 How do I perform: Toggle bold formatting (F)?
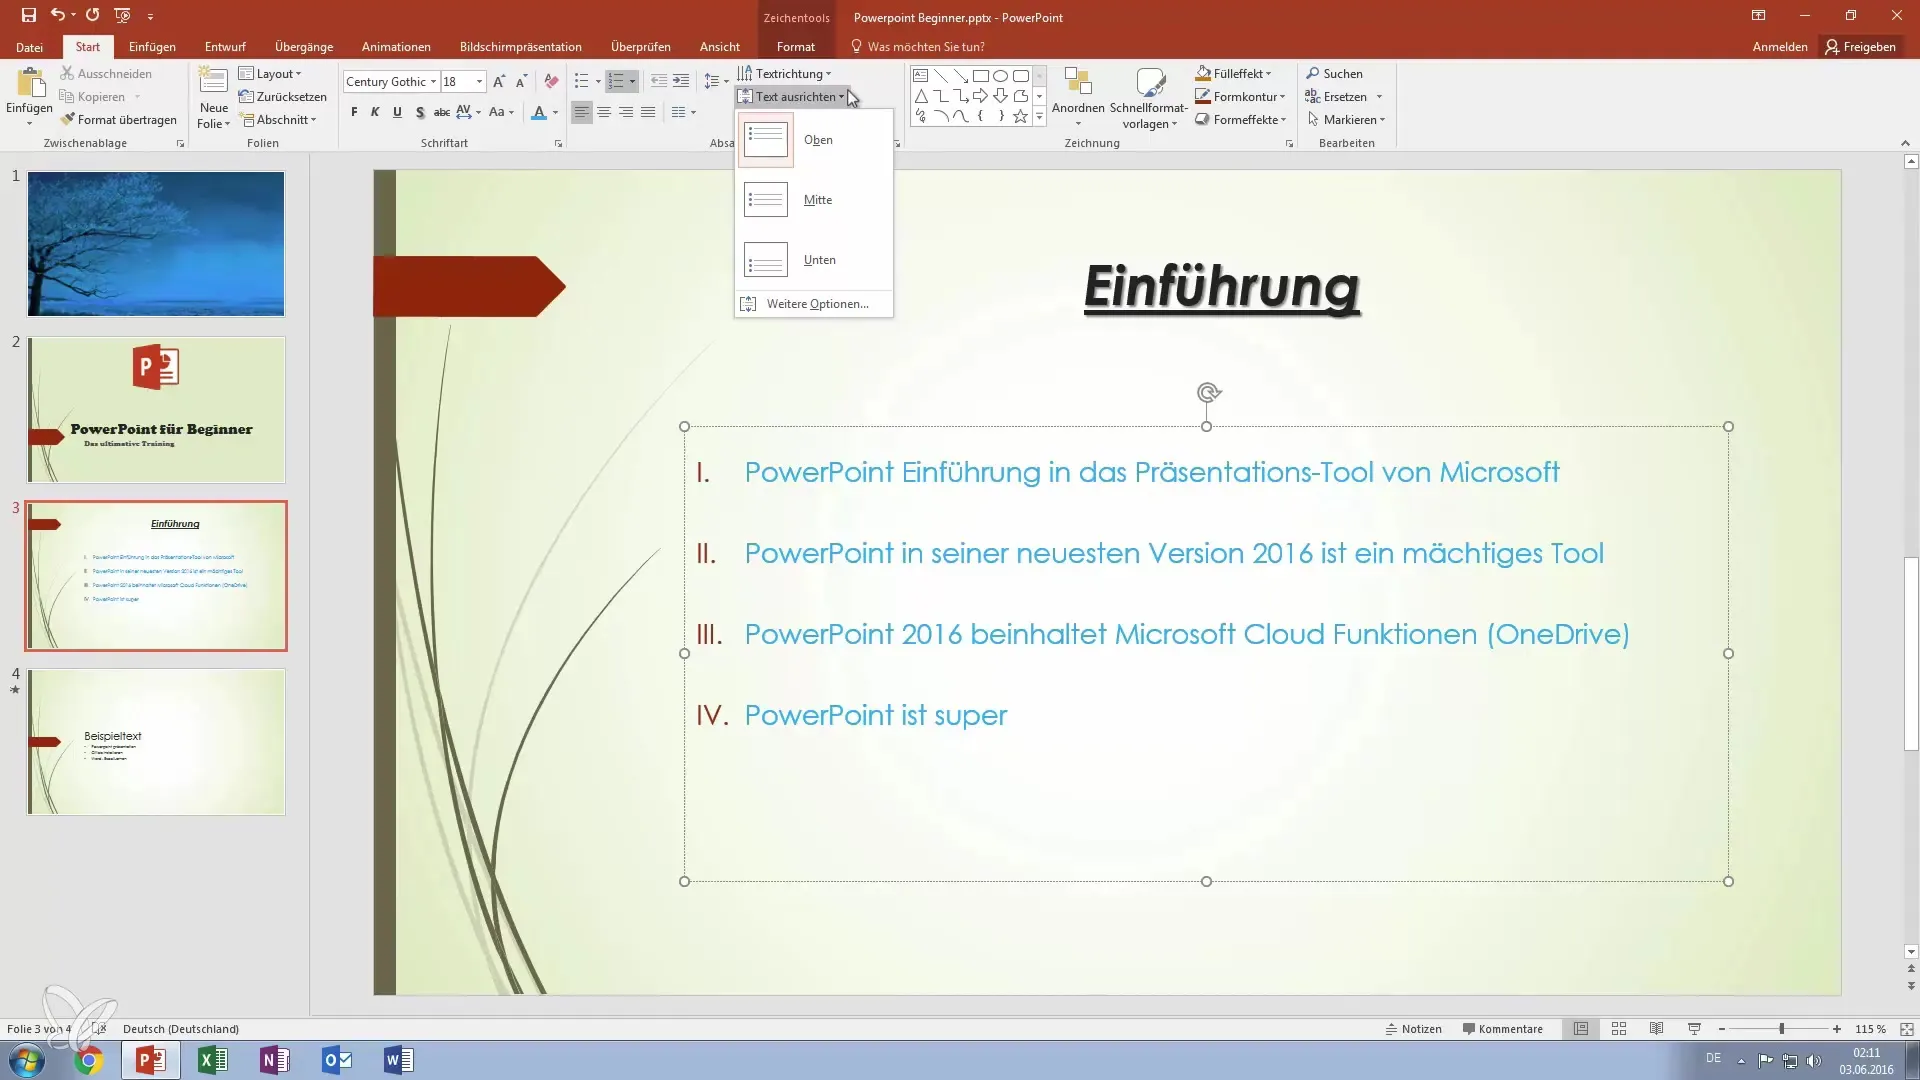[x=354, y=113]
